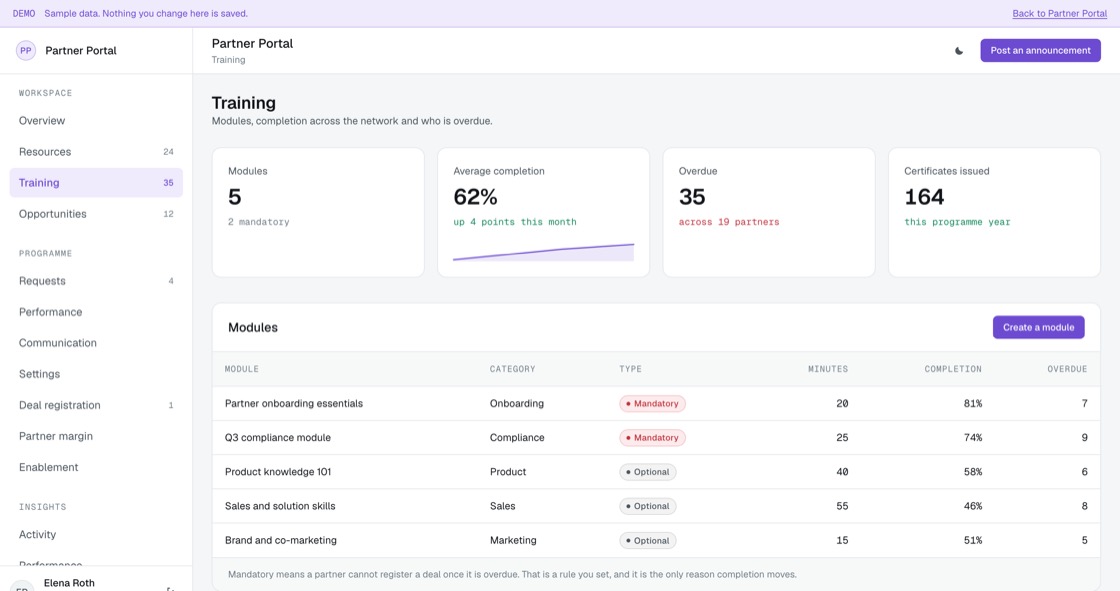
Task: Click the COMPLETION column header
Action: (953, 369)
